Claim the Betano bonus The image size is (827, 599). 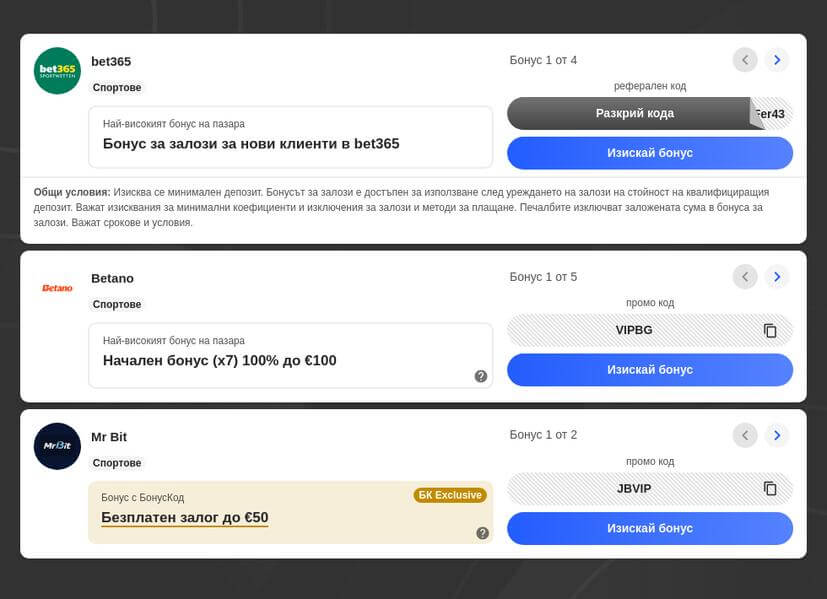click(x=650, y=370)
